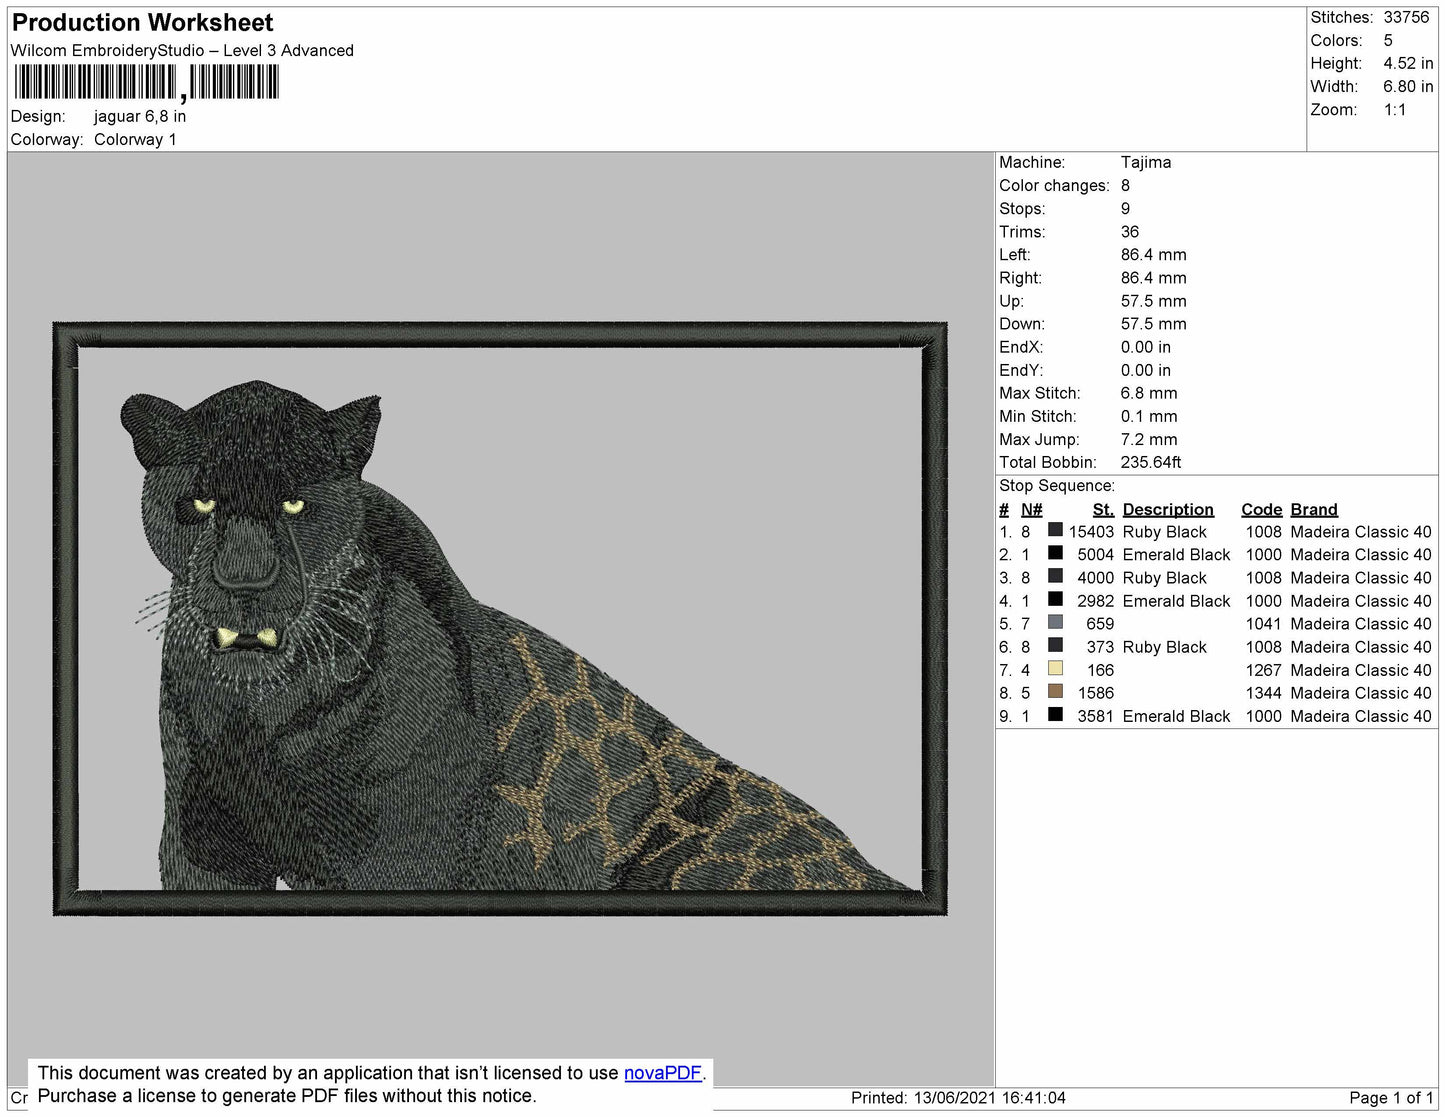Select the 'N#' column header
This screenshot has height=1117, width=1445.
(x=1031, y=509)
